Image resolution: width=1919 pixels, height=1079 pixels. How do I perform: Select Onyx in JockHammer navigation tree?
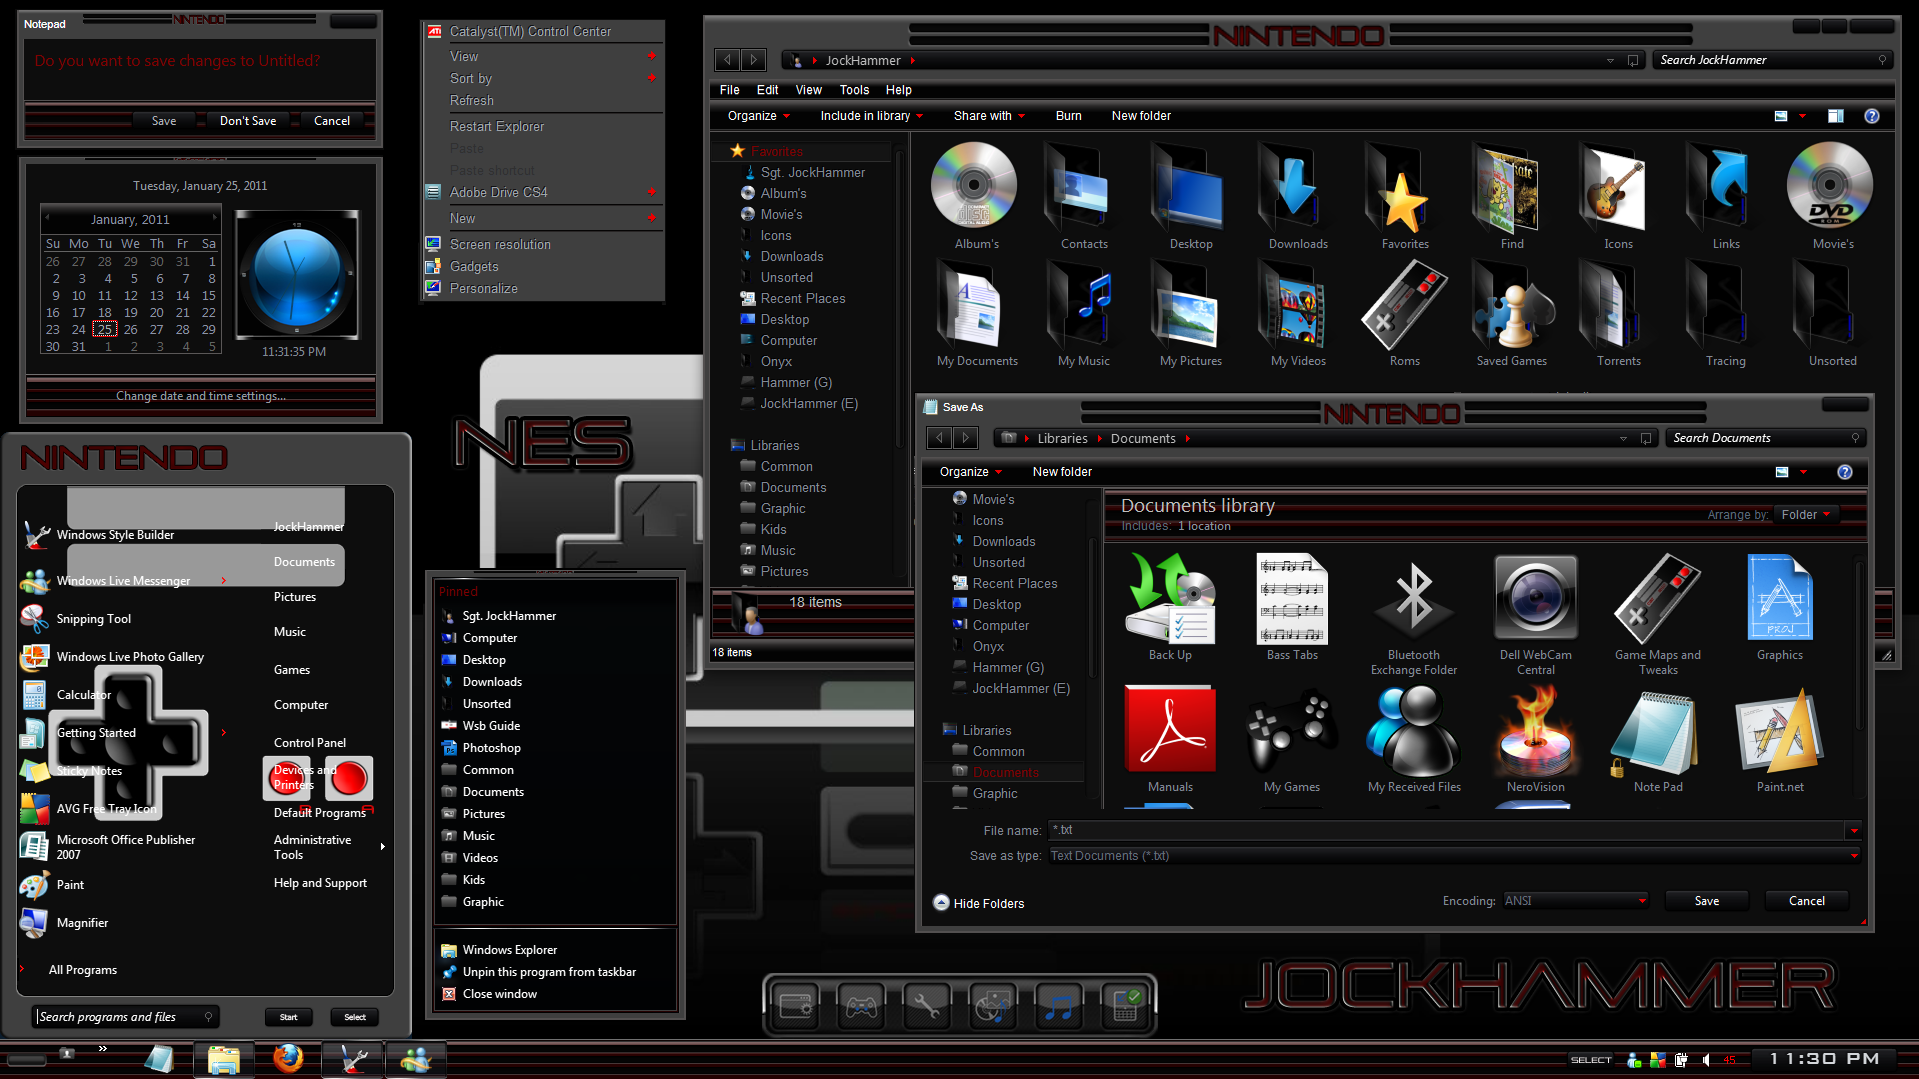click(776, 362)
